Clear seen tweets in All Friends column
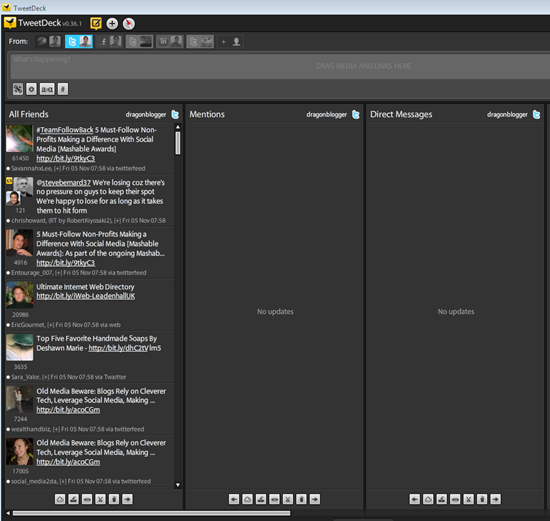The height and width of the screenshot is (521, 550). point(100,499)
